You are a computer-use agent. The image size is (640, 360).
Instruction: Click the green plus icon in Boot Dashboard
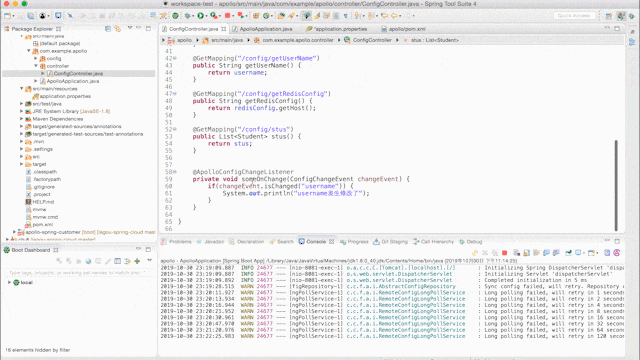137,261
